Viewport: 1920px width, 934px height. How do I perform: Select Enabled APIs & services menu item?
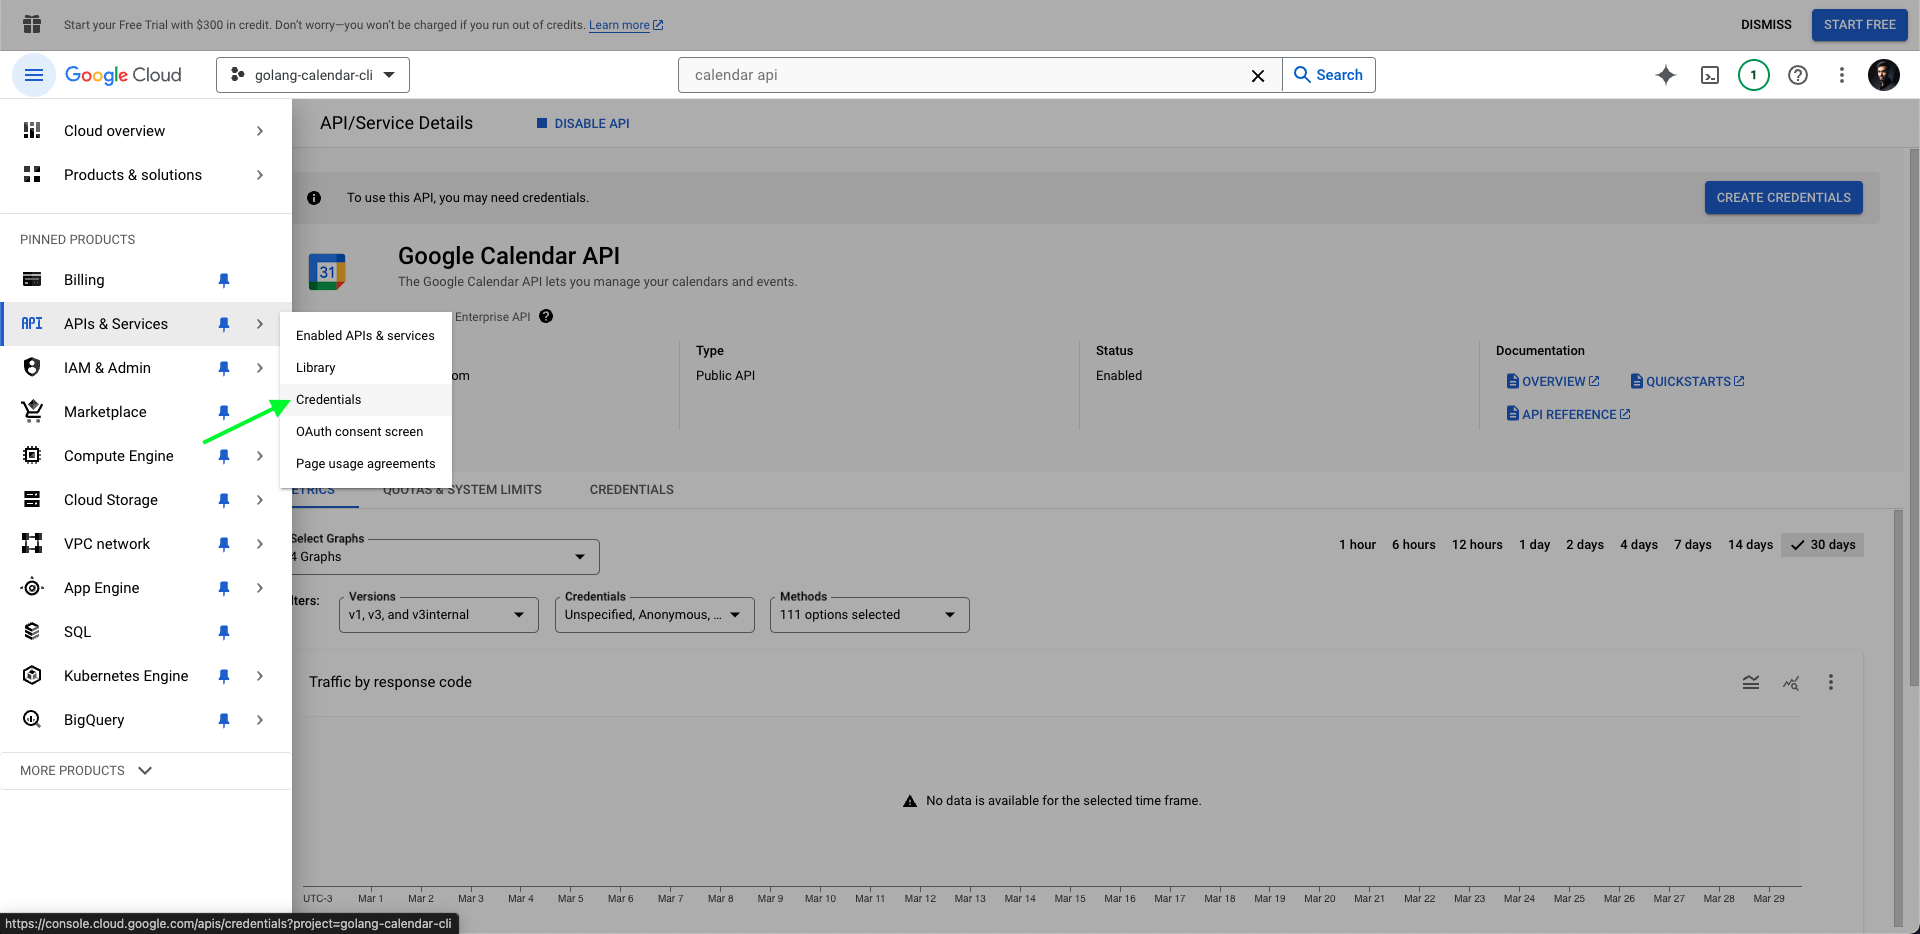coord(366,336)
